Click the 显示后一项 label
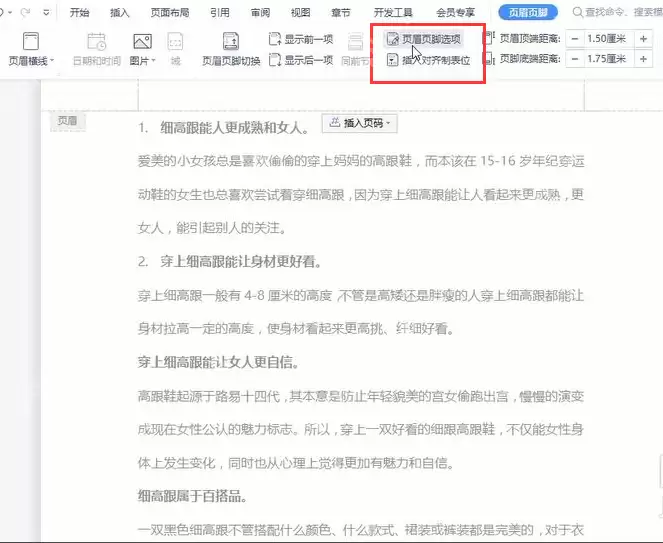Viewport: 663px width, 543px height. pyautogui.click(x=309, y=60)
